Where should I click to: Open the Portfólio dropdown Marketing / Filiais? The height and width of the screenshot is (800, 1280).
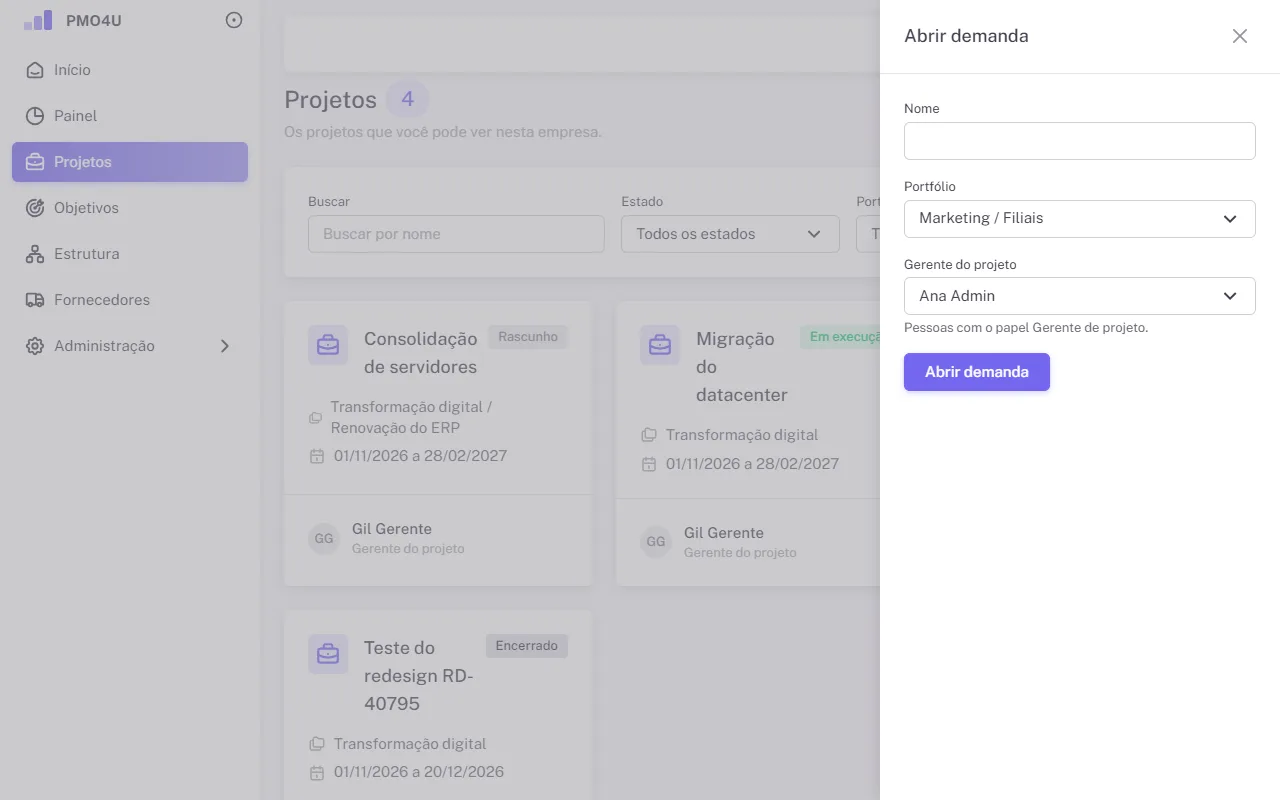tap(1080, 218)
